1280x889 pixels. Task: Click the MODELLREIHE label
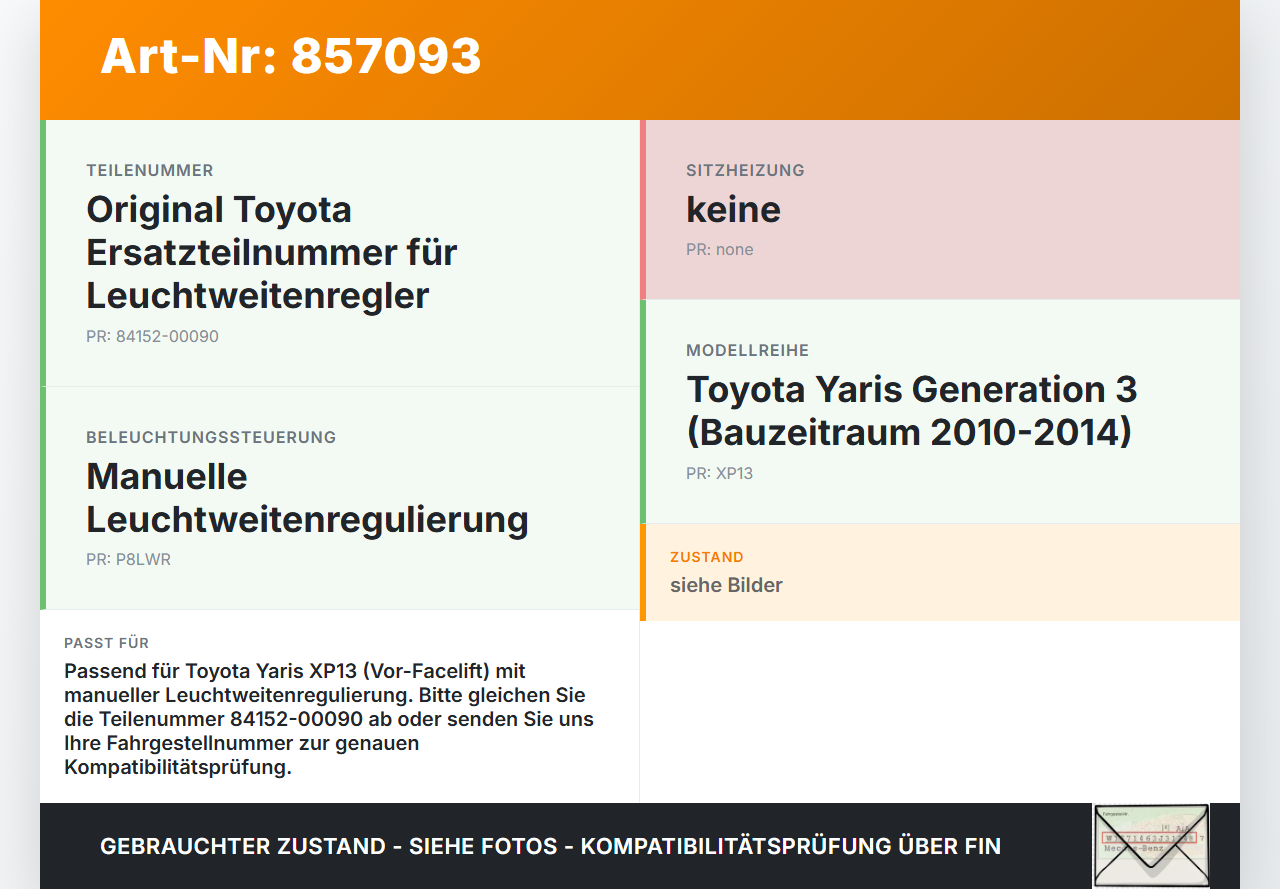click(x=747, y=350)
